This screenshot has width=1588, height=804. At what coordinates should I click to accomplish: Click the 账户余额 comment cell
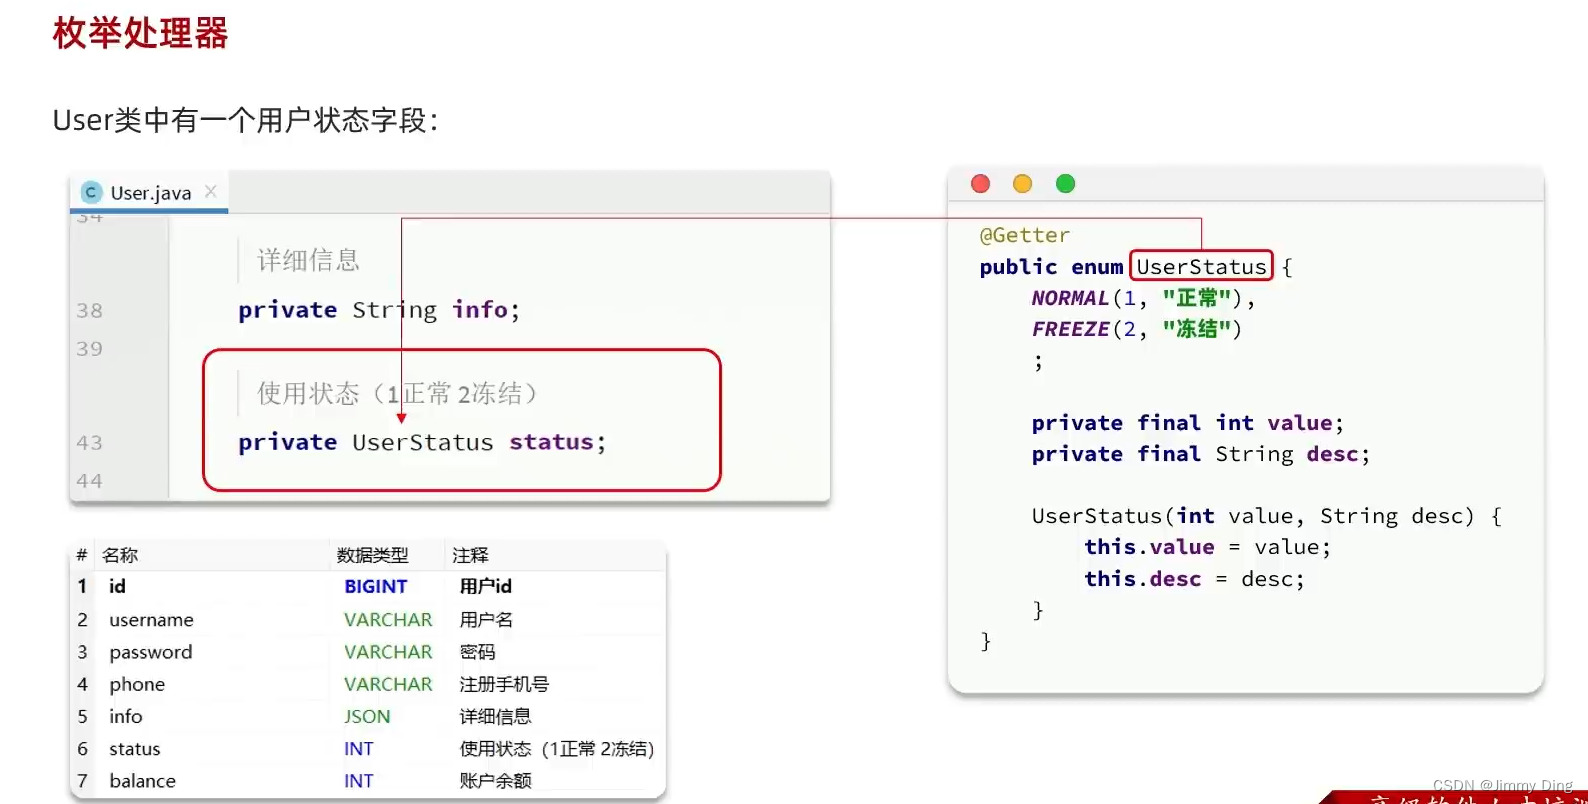495,781
